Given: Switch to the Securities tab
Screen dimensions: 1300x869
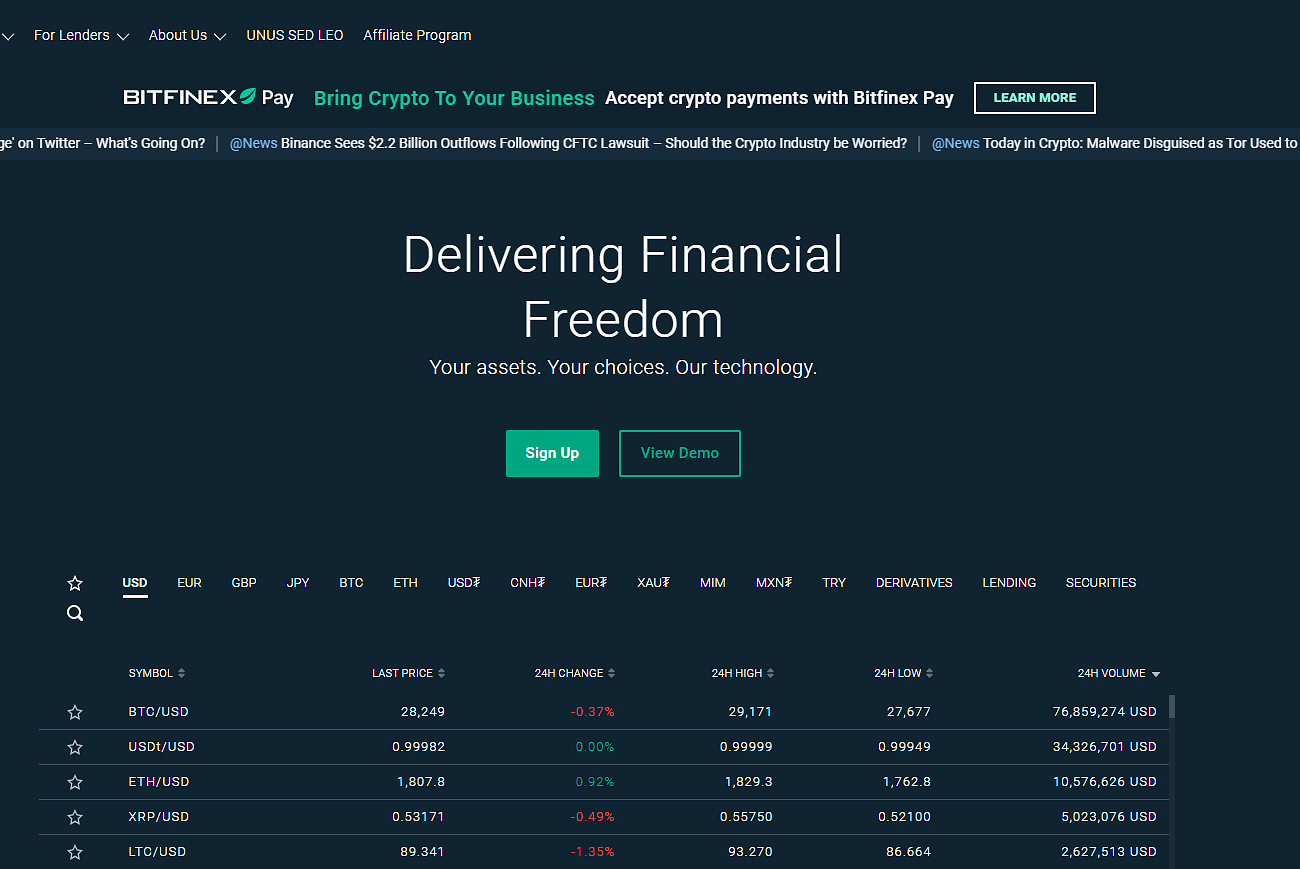Looking at the screenshot, I should 1101,583.
